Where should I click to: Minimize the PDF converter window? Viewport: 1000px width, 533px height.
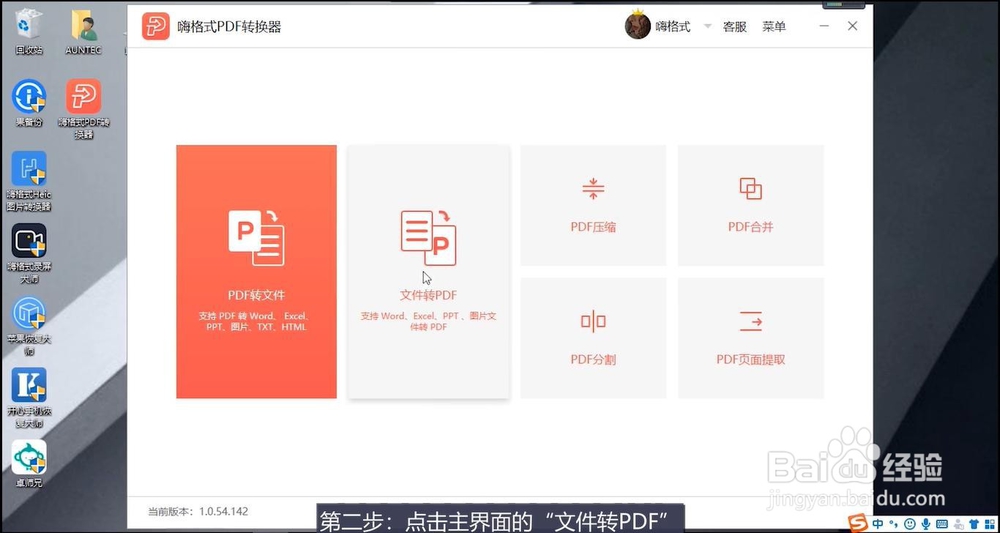point(824,26)
